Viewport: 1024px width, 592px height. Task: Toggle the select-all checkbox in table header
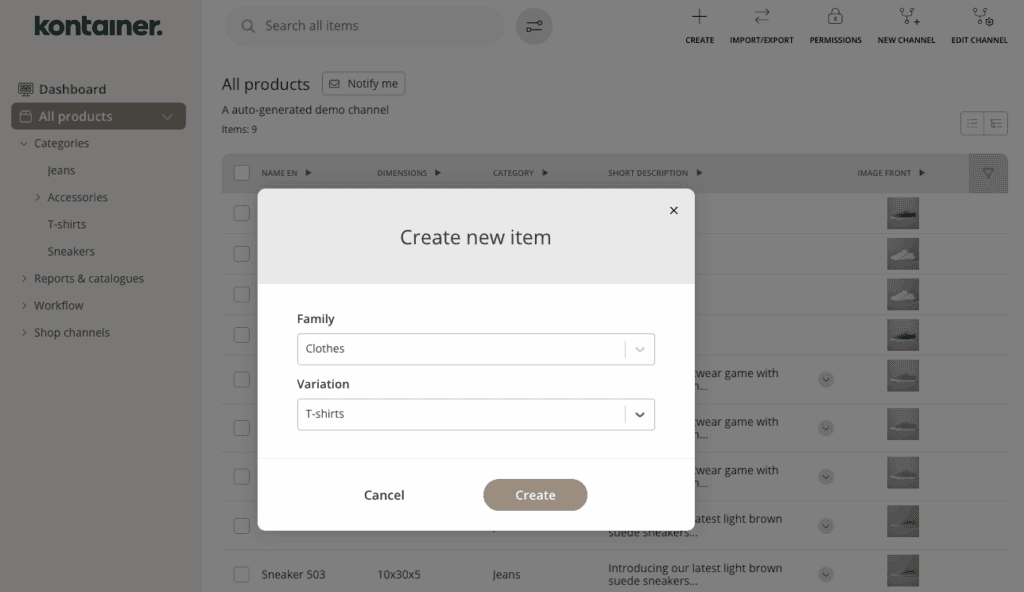[242, 173]
